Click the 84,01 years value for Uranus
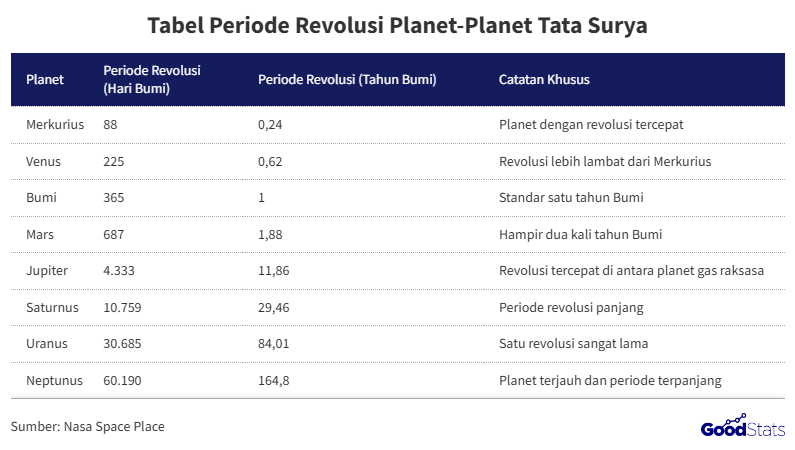Image resolution: width=795 pixels, height=450 pixels. pyautogui.click(x=274, y=344)
